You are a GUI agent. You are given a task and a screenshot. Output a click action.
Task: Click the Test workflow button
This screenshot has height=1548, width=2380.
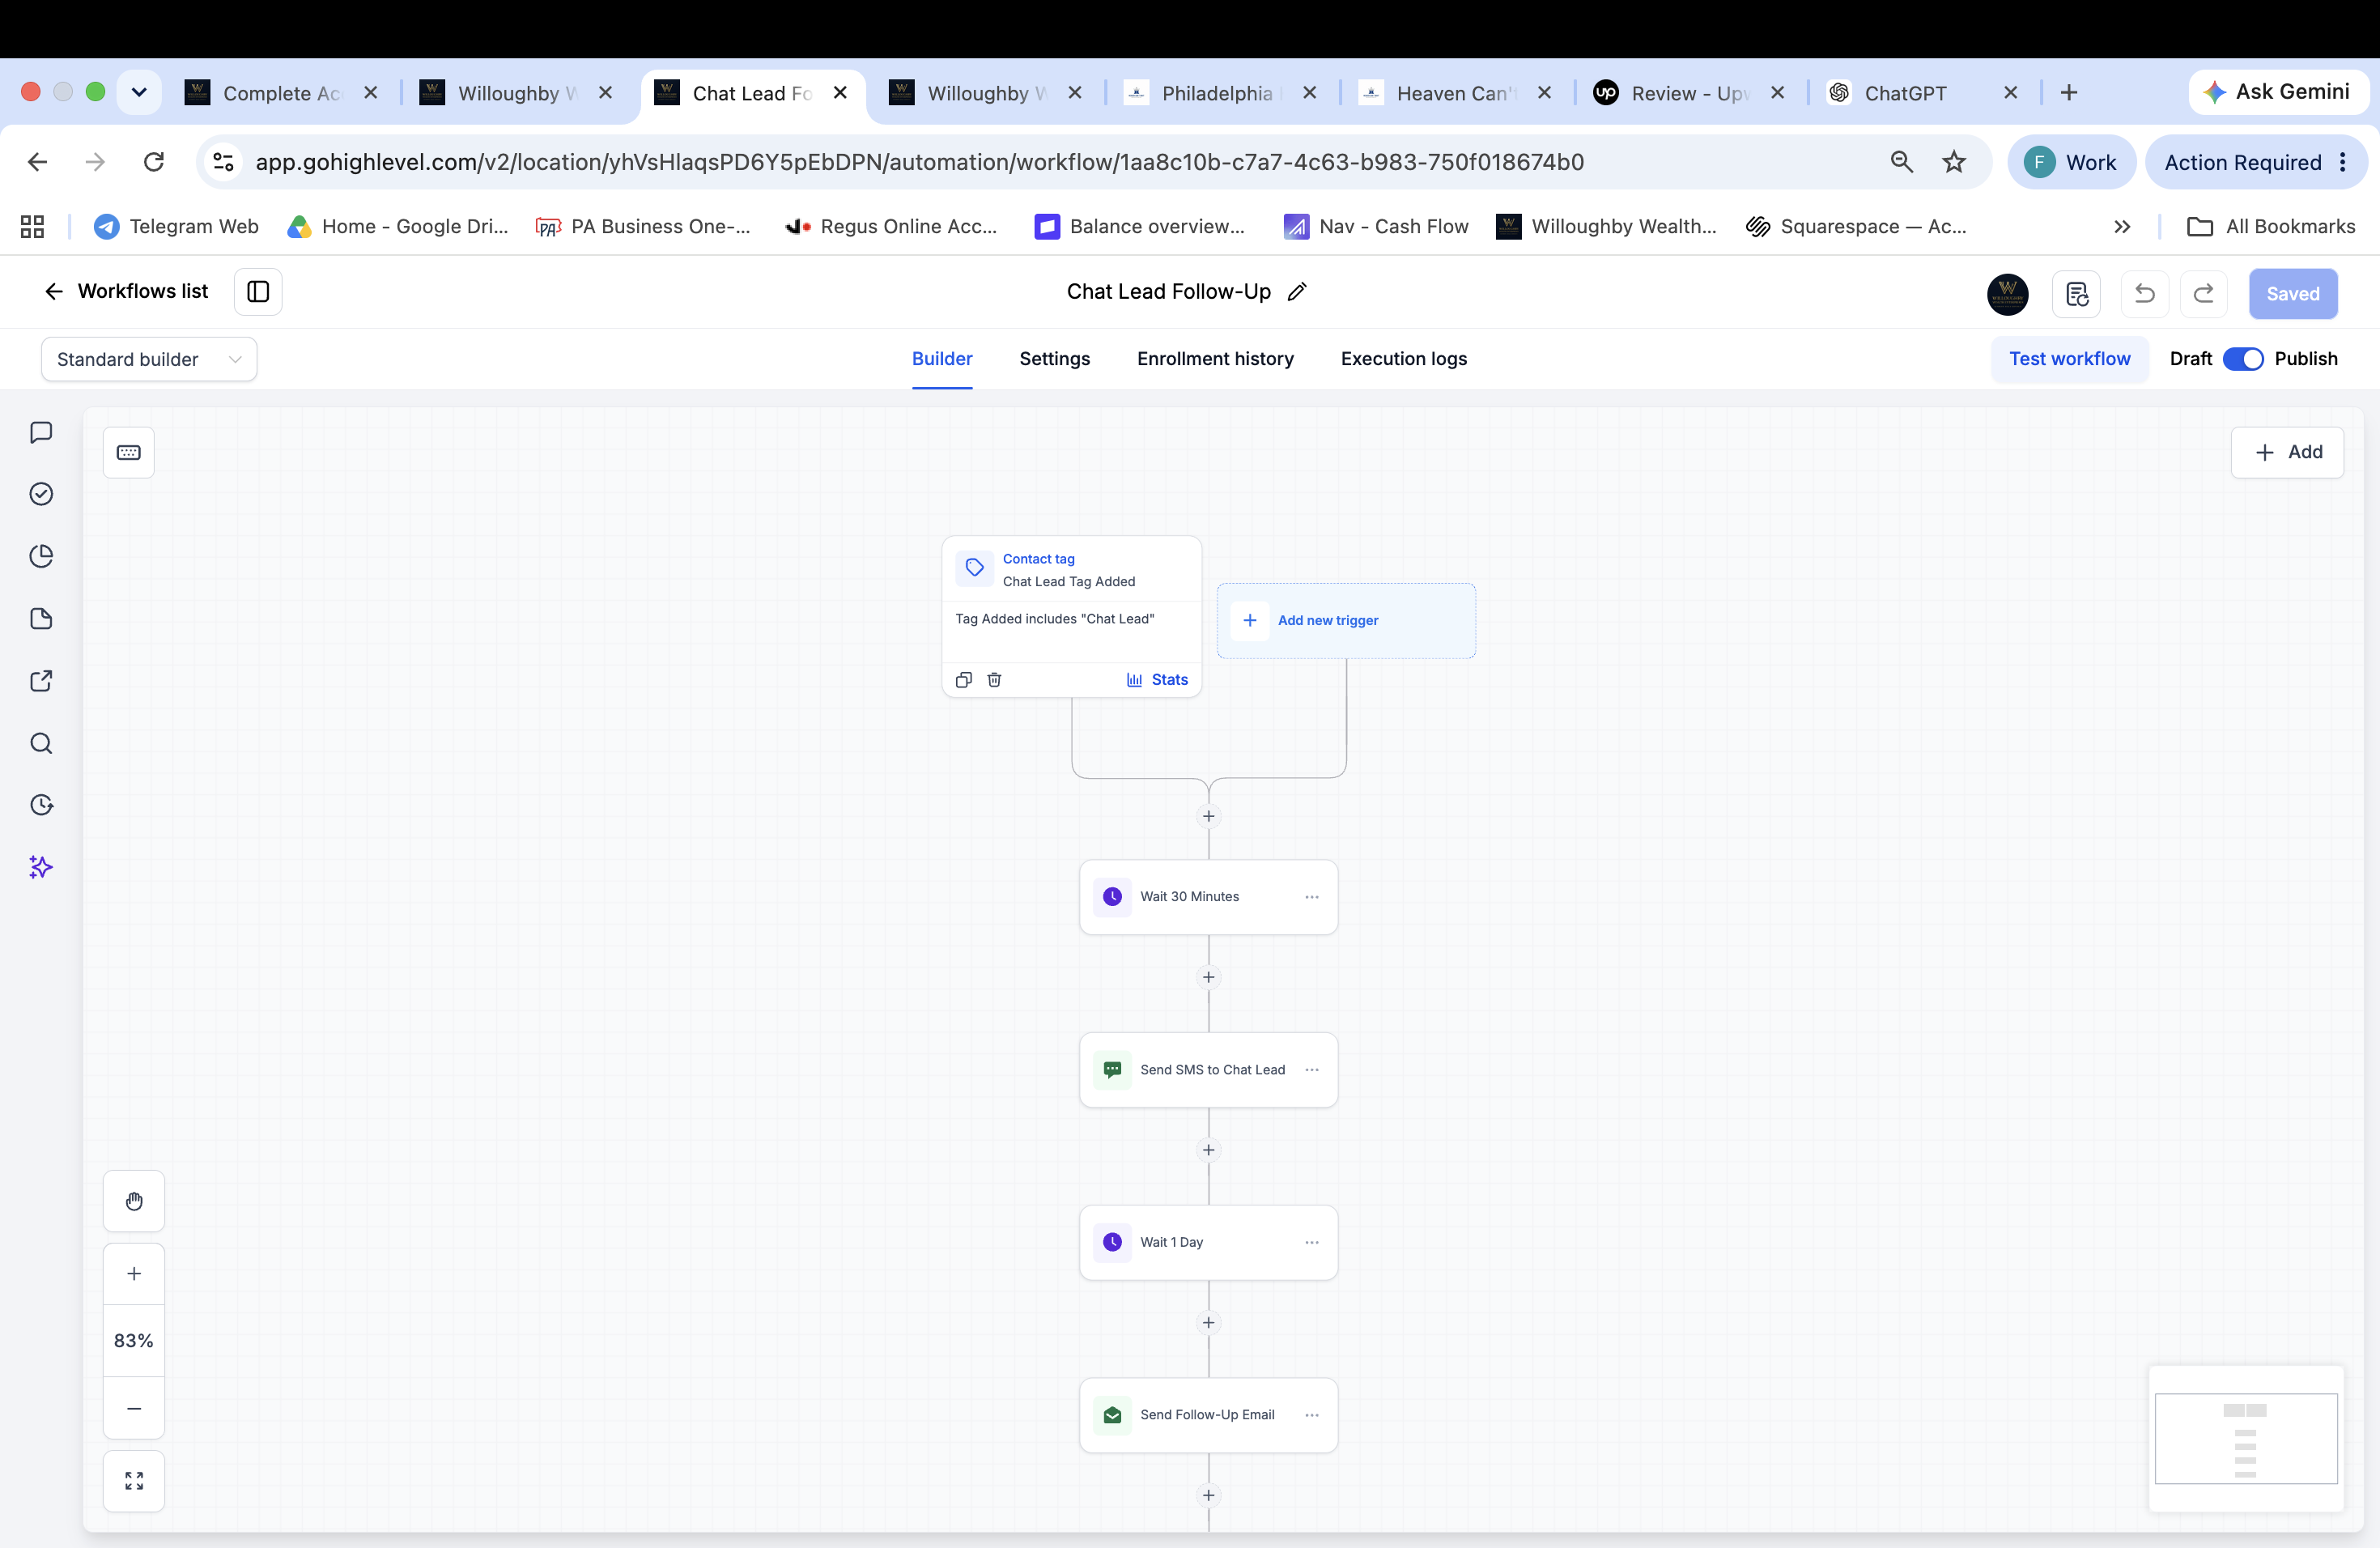(x=2069, y=359)
